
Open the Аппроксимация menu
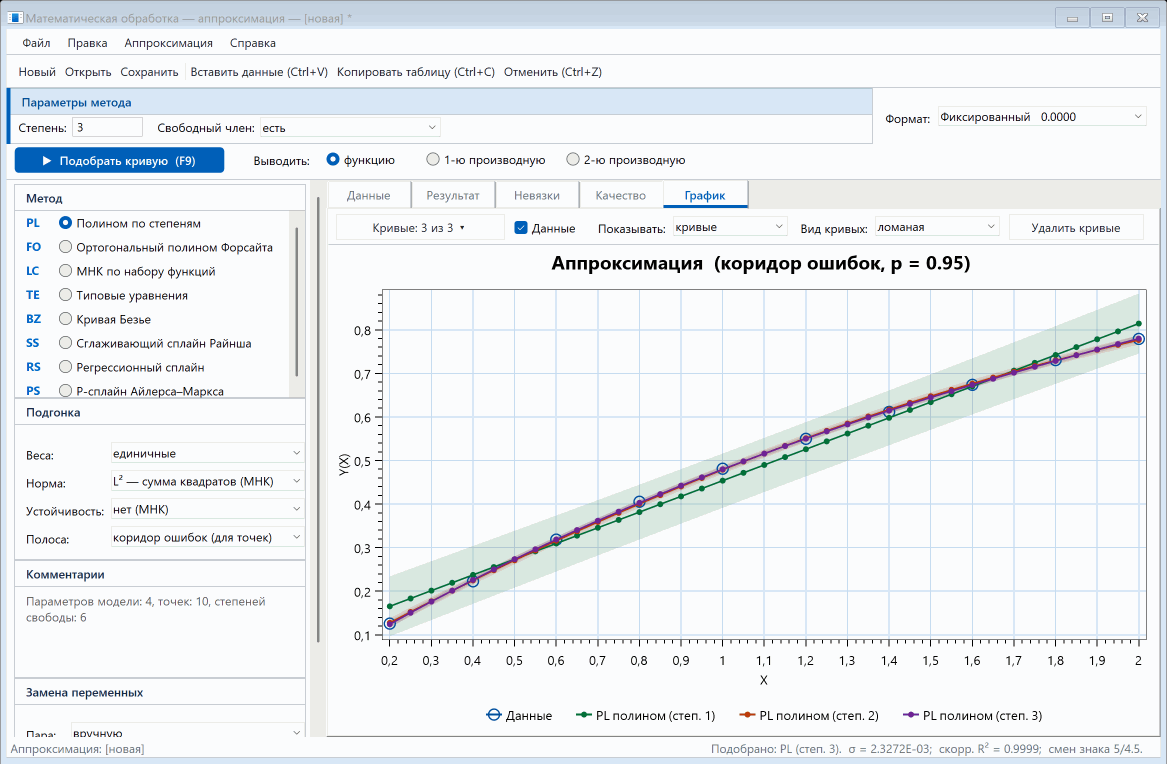click(168, 43)
